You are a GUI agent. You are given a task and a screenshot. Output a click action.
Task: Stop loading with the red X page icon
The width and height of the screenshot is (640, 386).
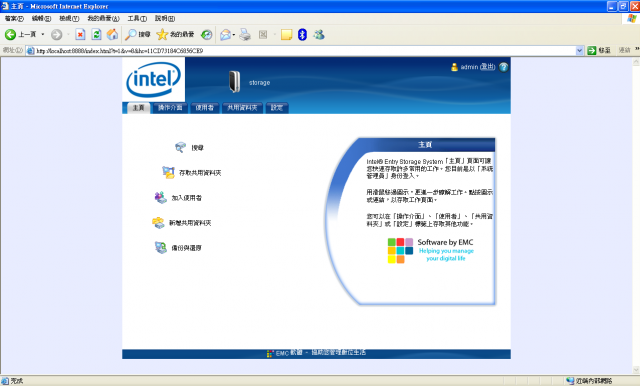pyautogui.click(x=80, y=35)
